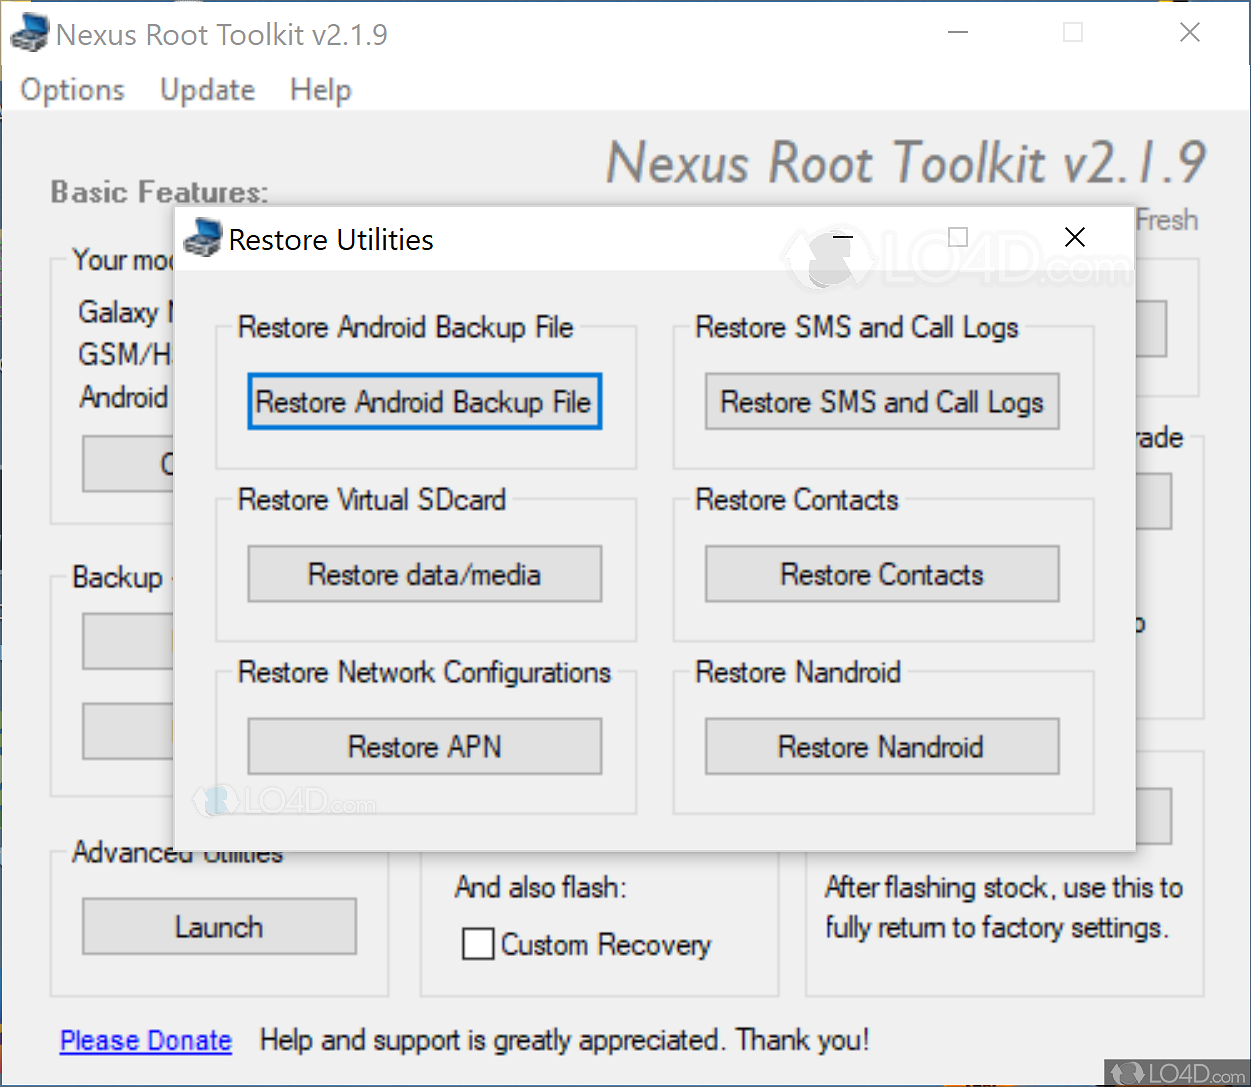Click the Restore Nandroid group label

(798, 672)
